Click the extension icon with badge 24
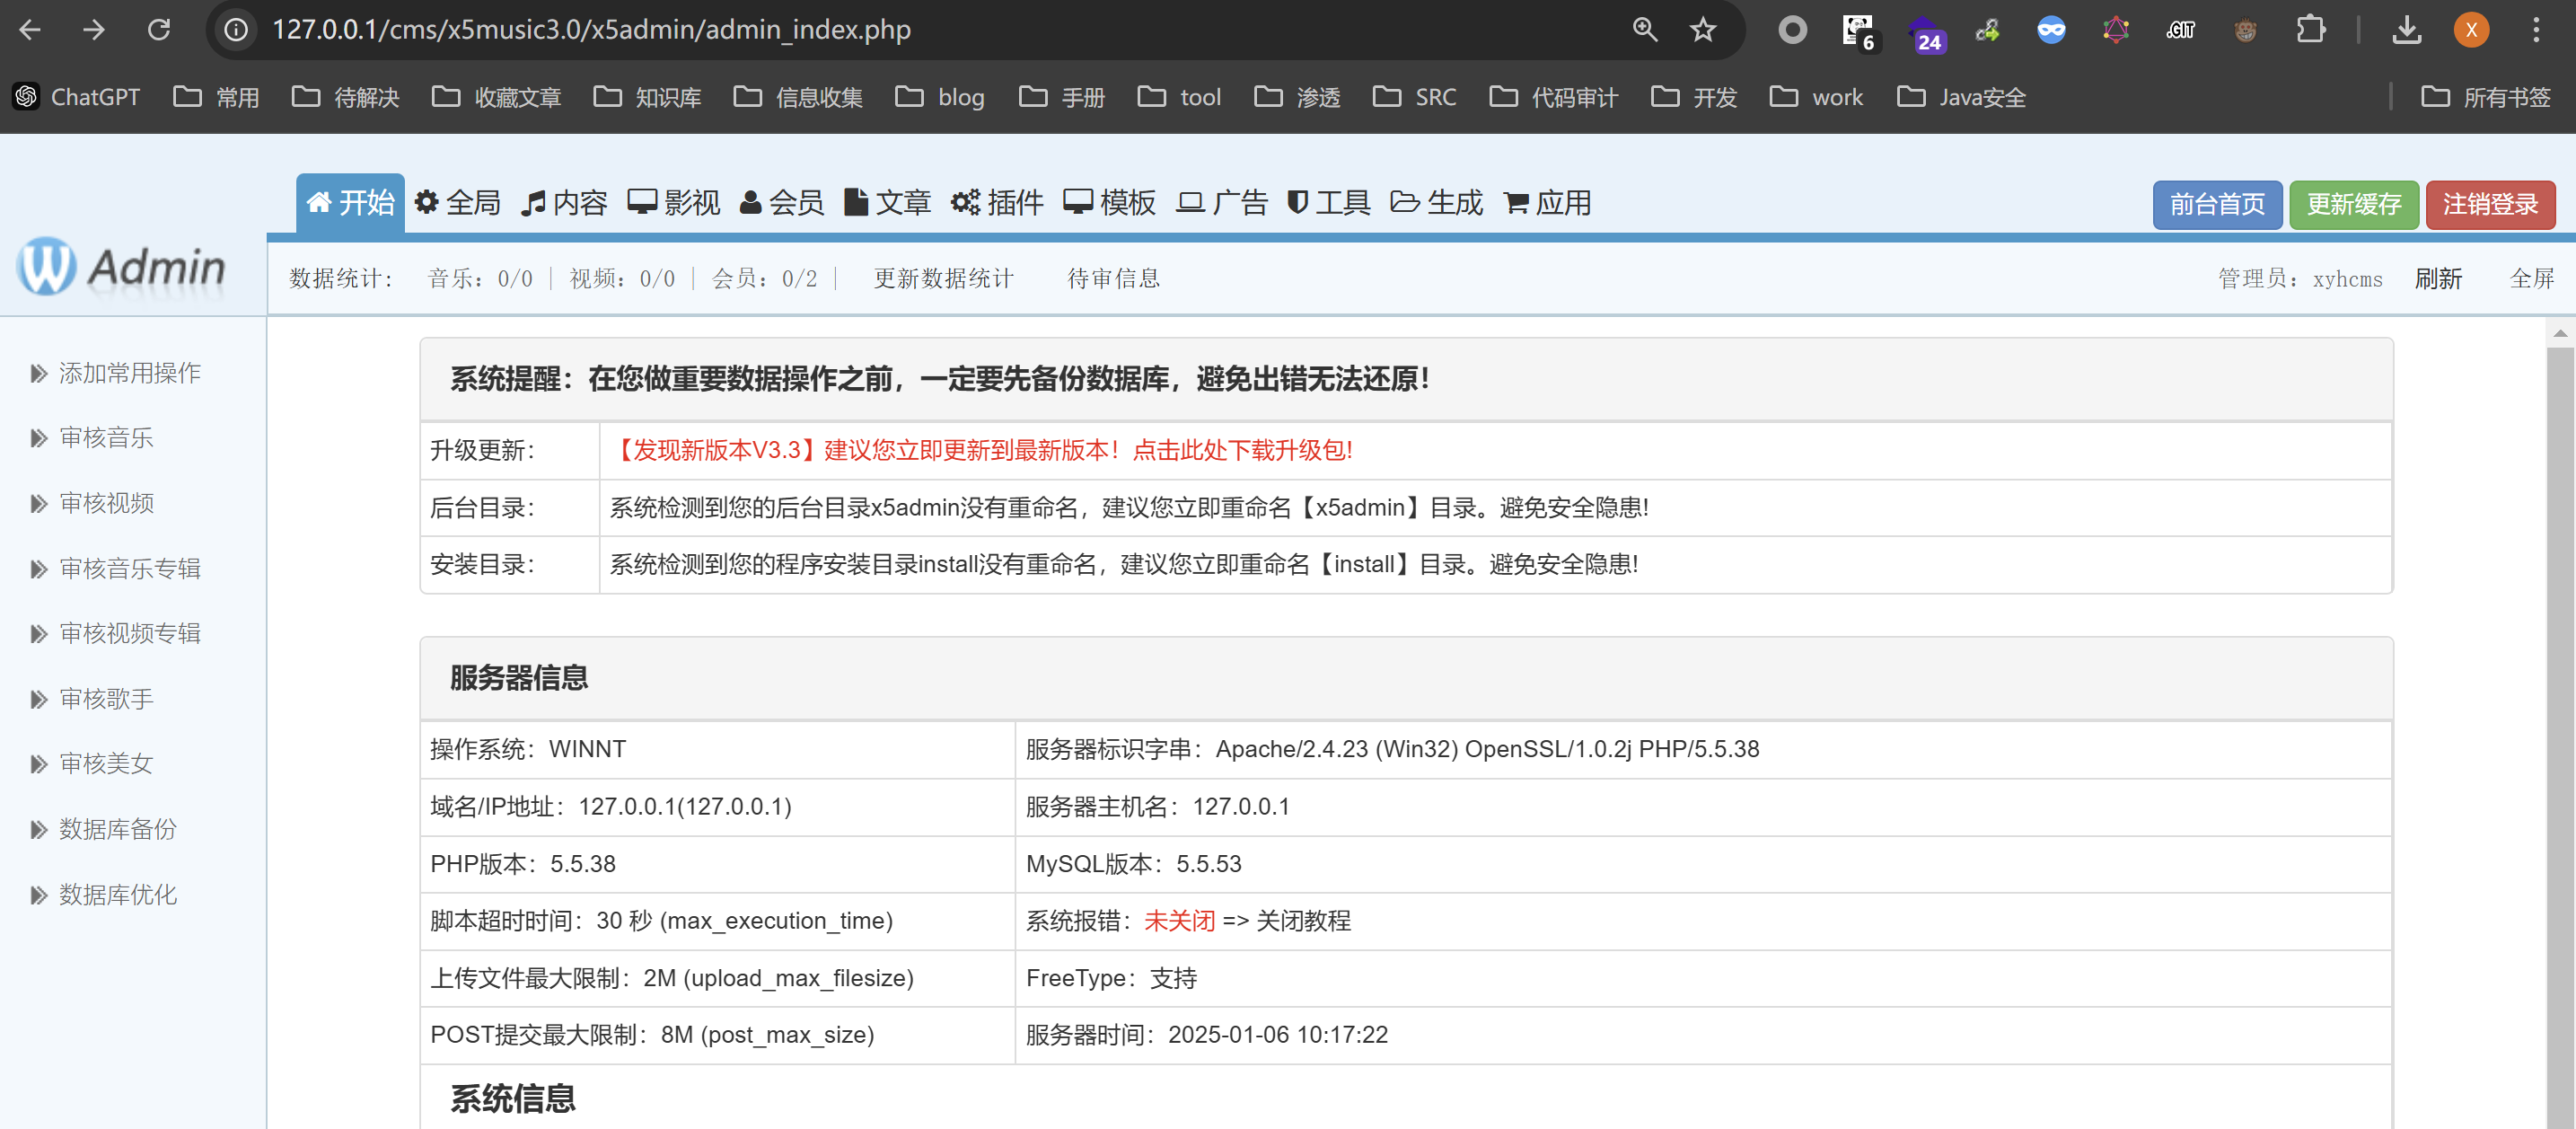 pos(1925,33)
